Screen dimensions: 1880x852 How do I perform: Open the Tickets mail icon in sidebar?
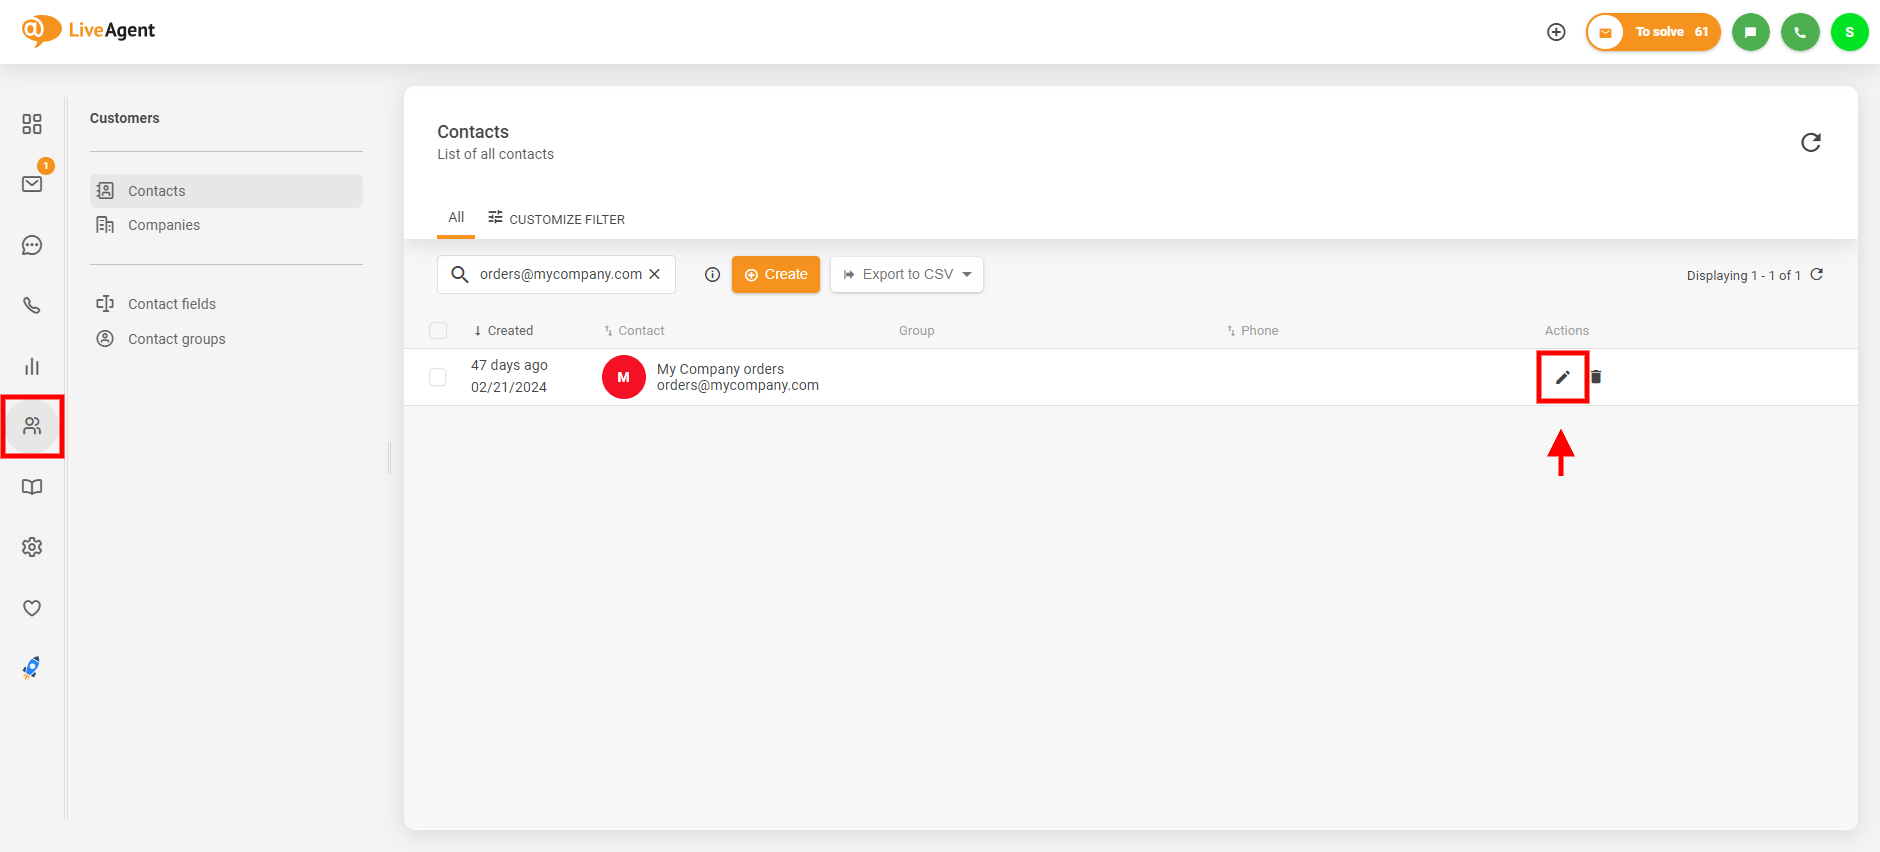pos(32,184)
